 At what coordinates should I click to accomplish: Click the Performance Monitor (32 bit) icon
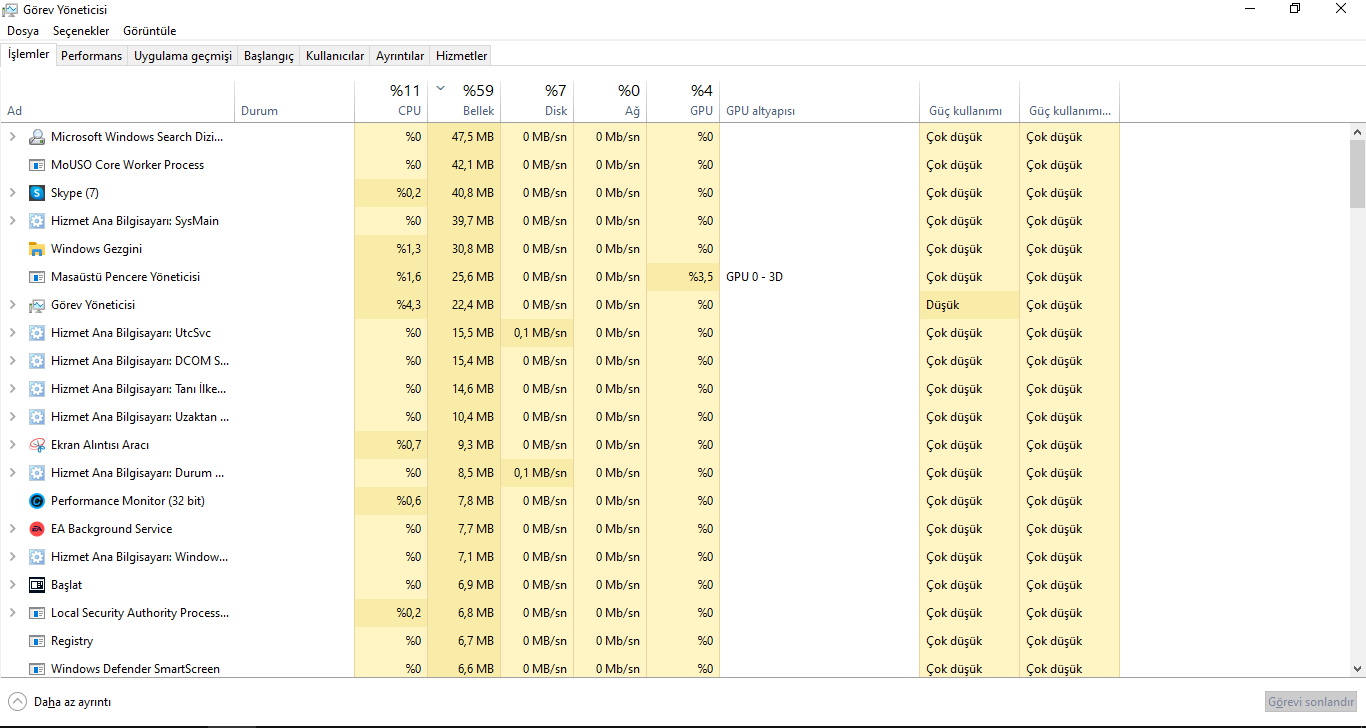tap(37, 501)
